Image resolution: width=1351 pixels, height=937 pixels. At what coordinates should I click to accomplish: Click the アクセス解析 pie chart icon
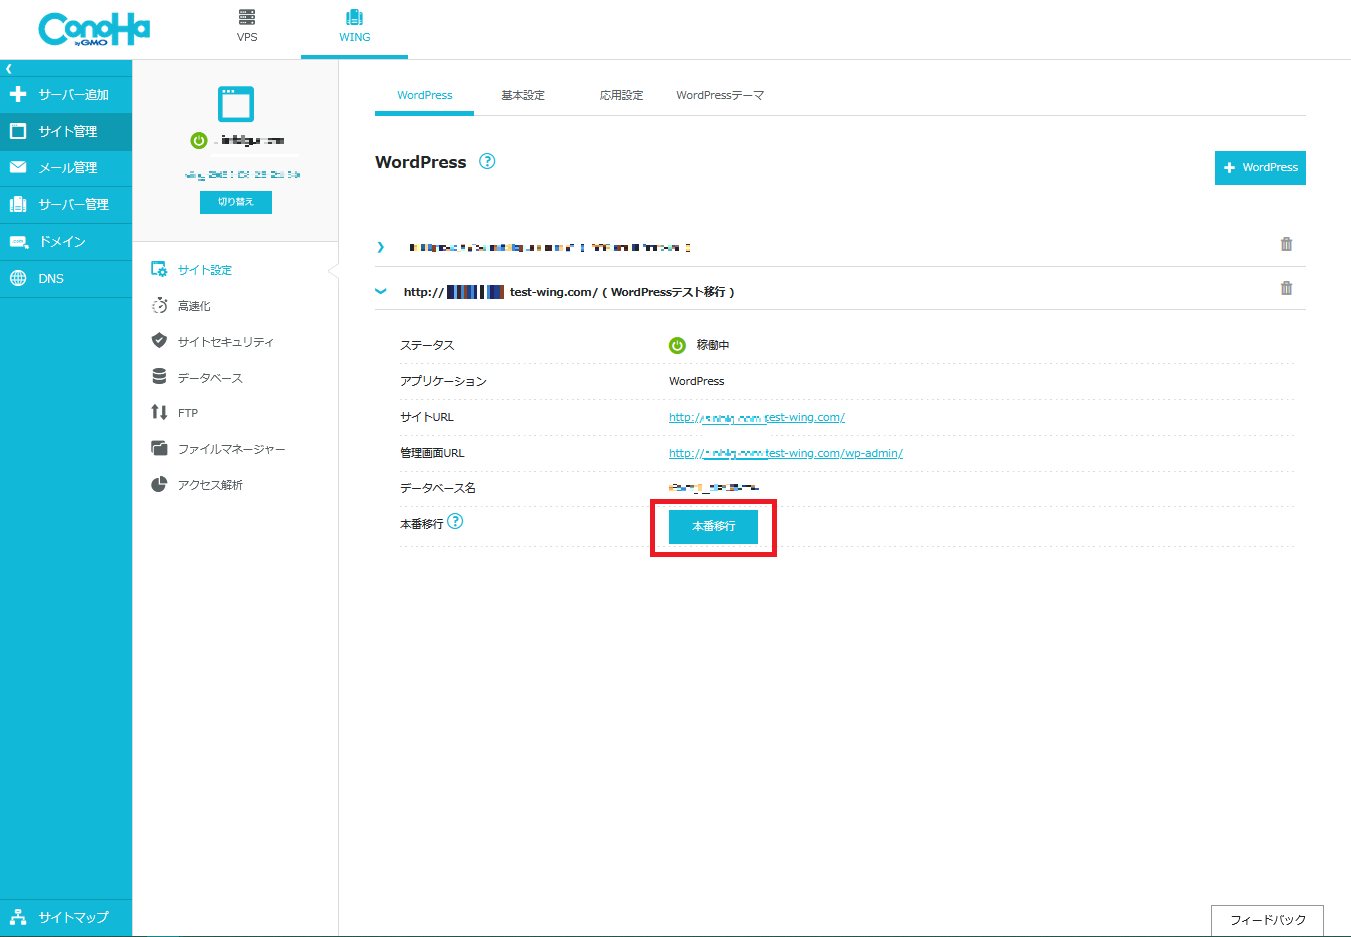159,484
